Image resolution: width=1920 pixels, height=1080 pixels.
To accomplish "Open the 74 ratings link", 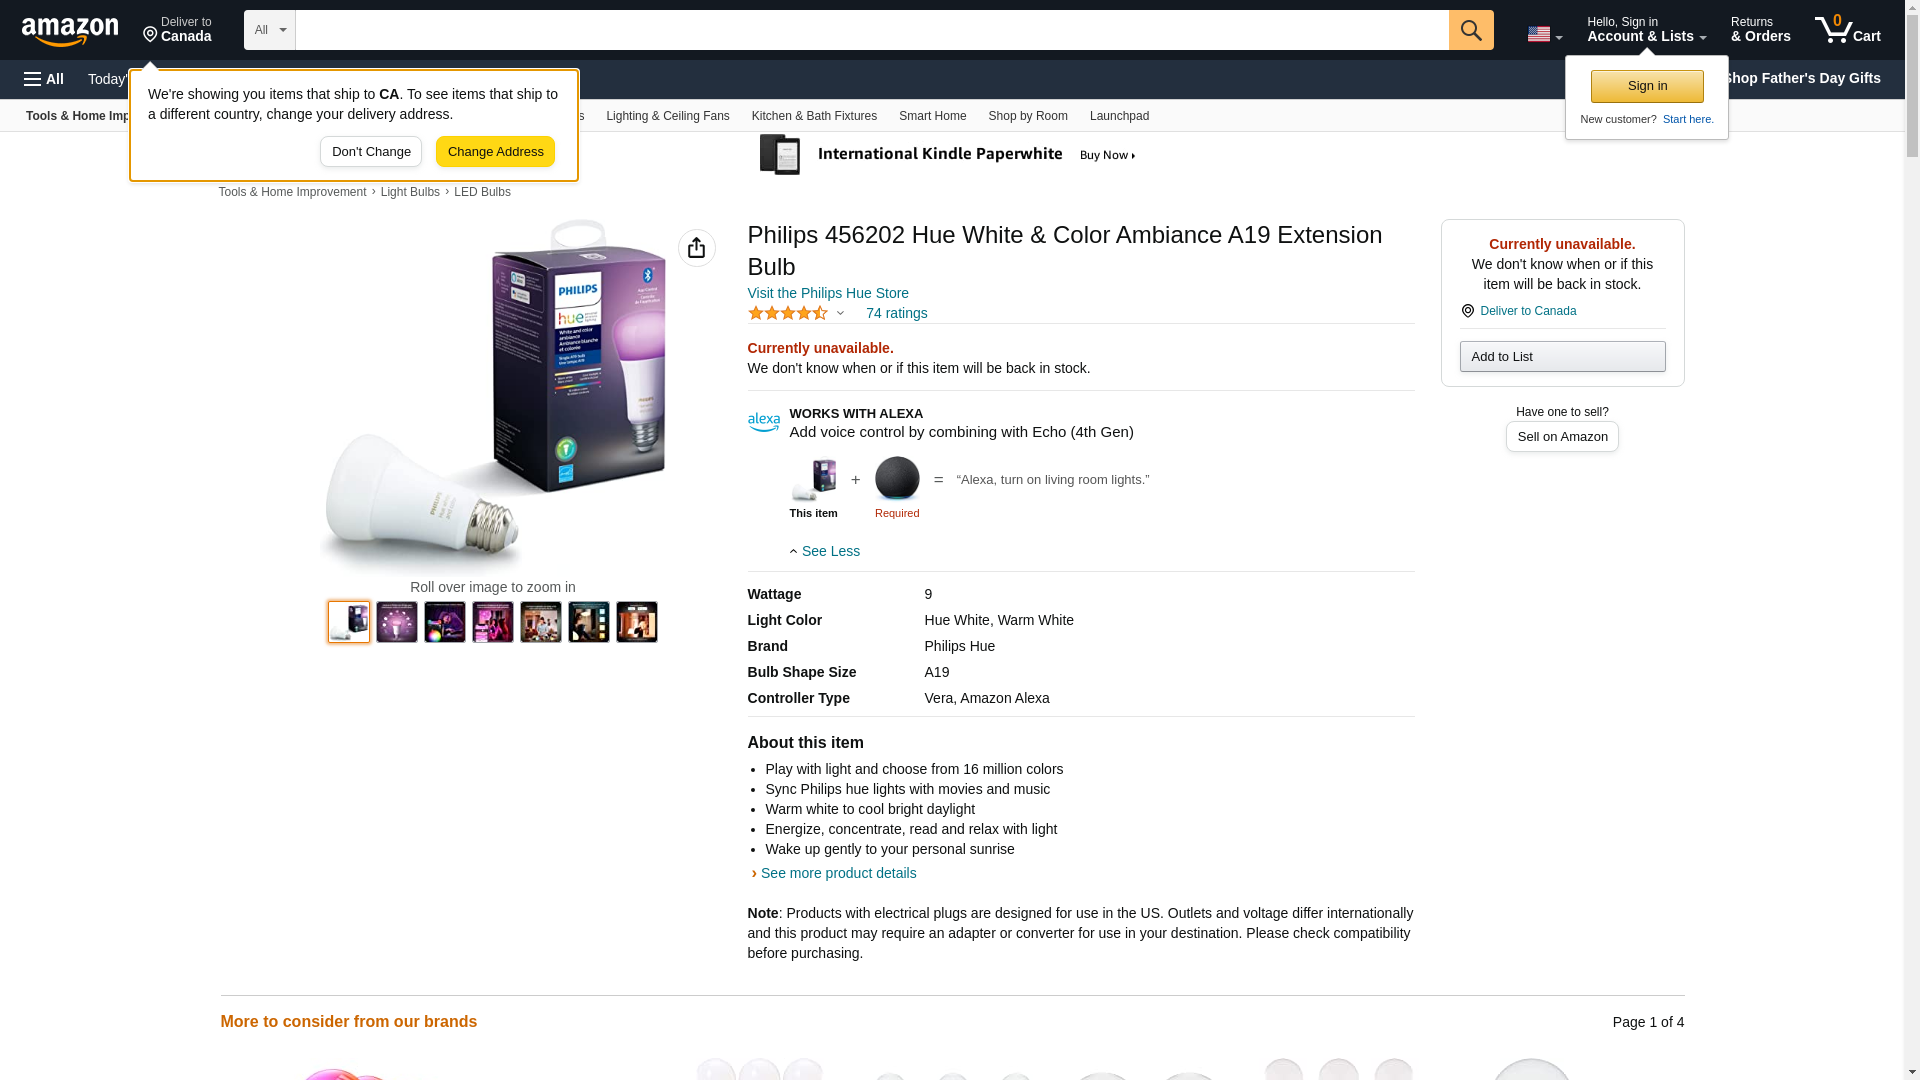I will pyautogui.click(x=896, y=313).
